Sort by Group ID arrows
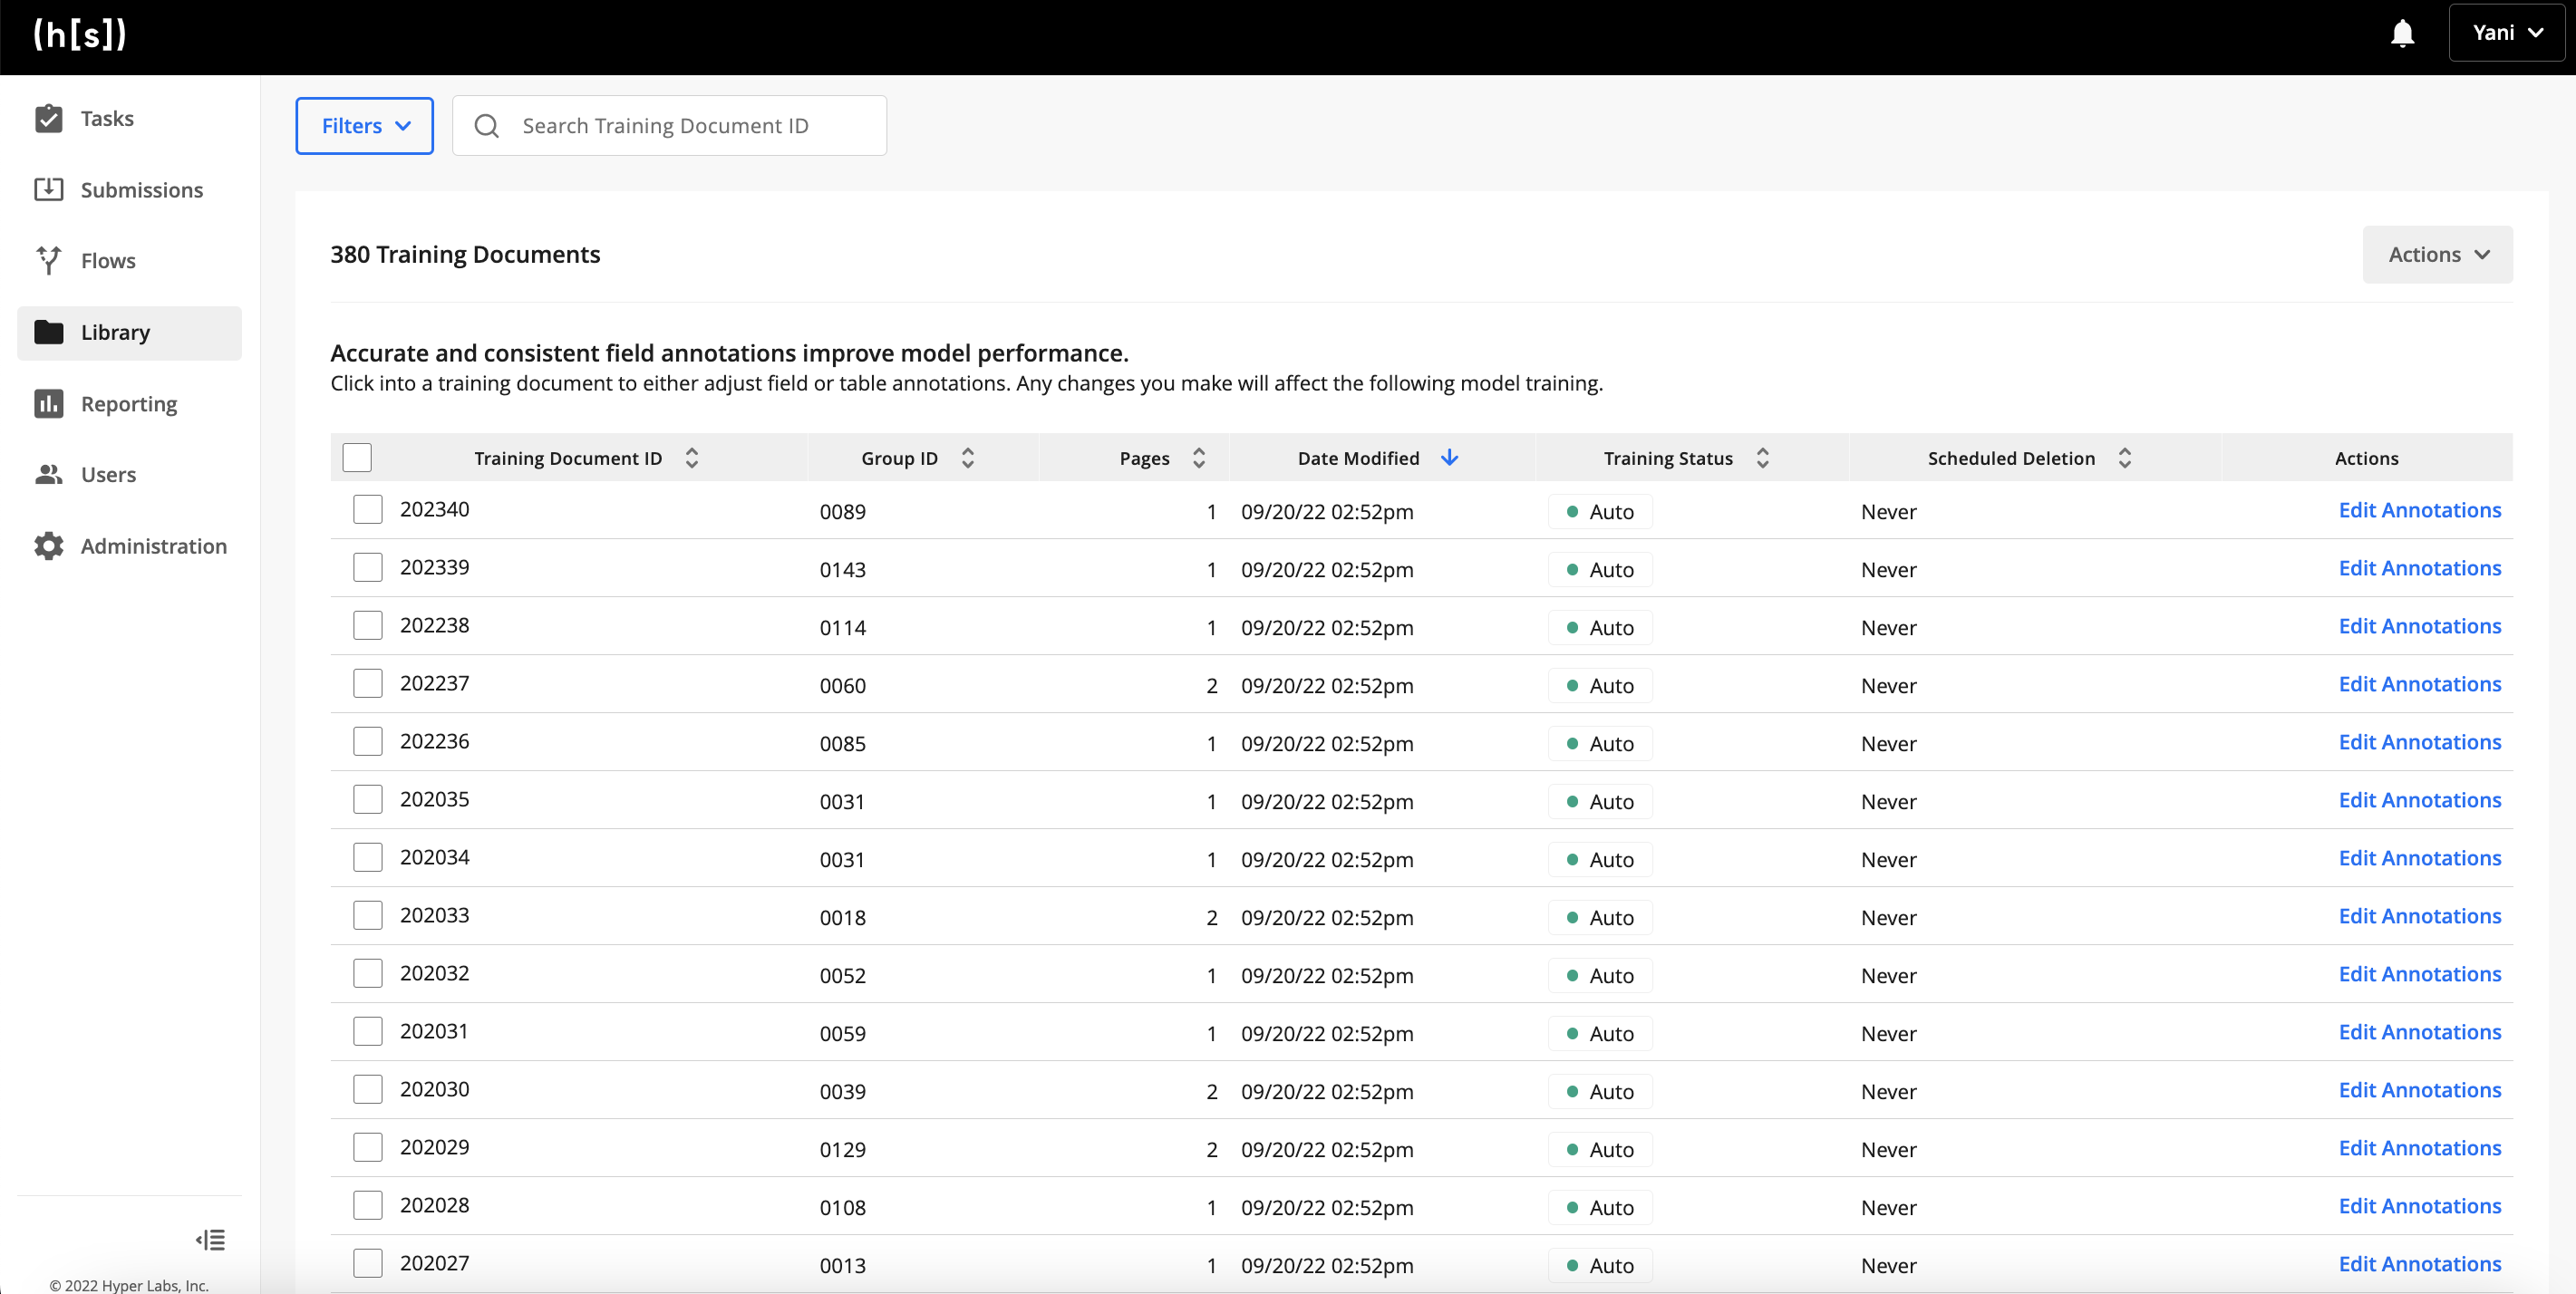The image size is (2576, 1294). (x=967, y=458)
